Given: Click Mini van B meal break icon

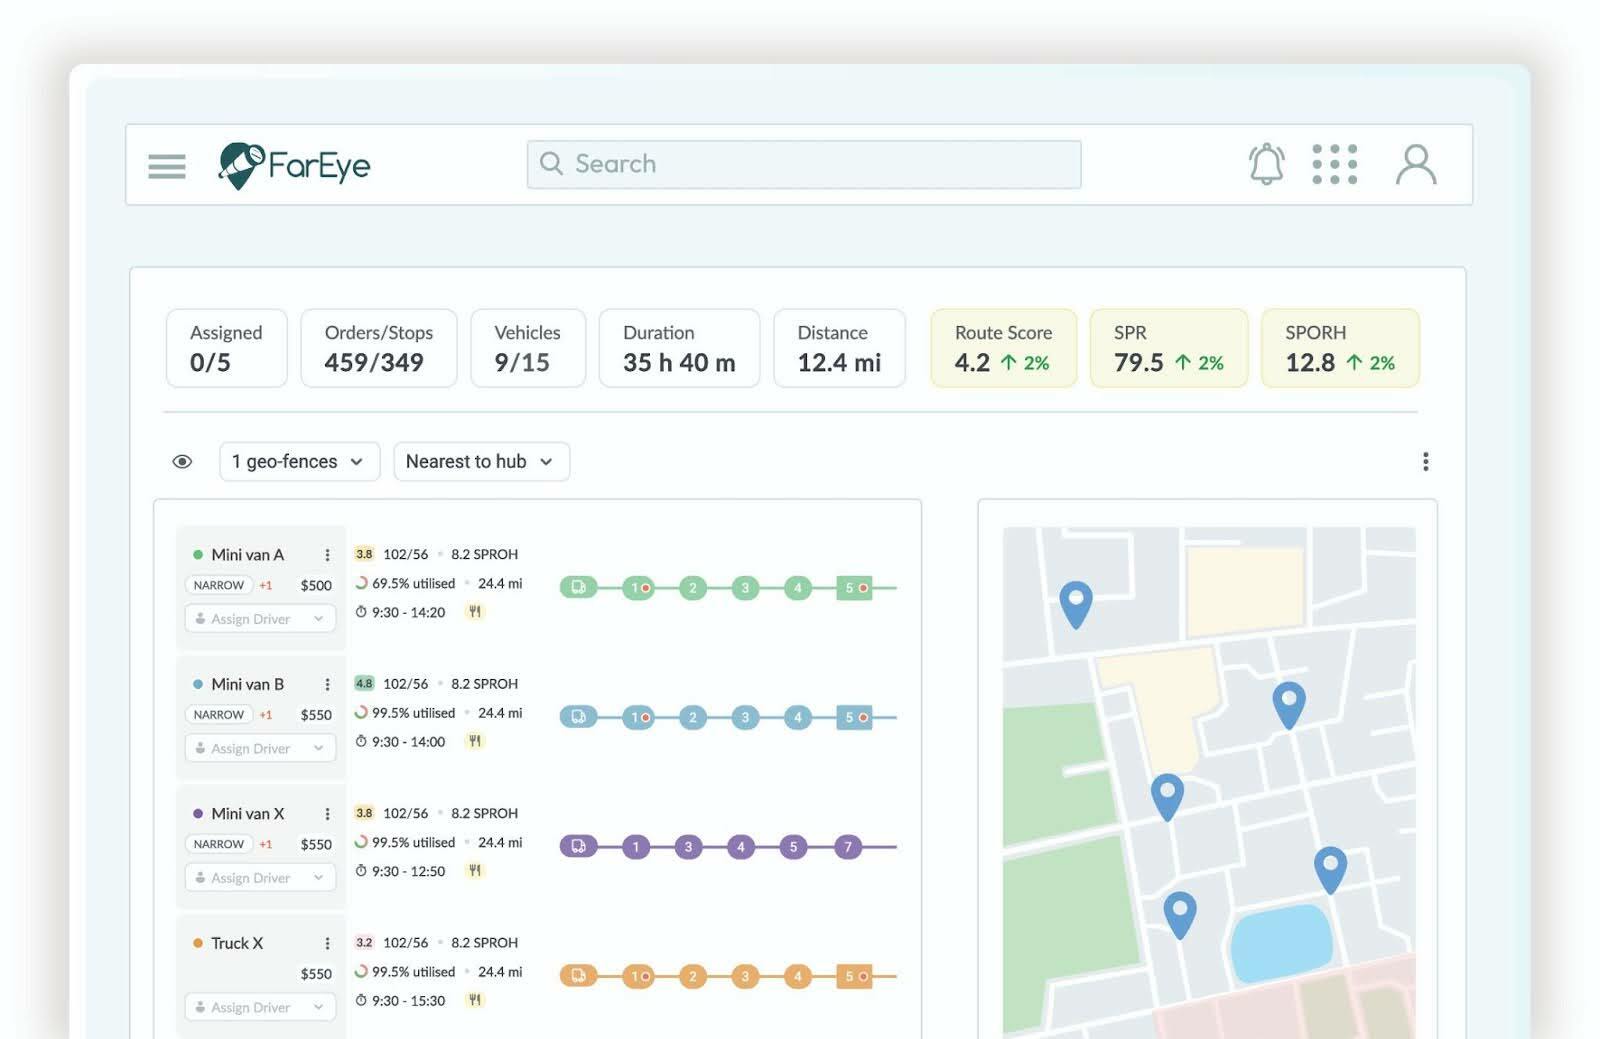Looking at the screenshot, I should [x=475, y=741].
